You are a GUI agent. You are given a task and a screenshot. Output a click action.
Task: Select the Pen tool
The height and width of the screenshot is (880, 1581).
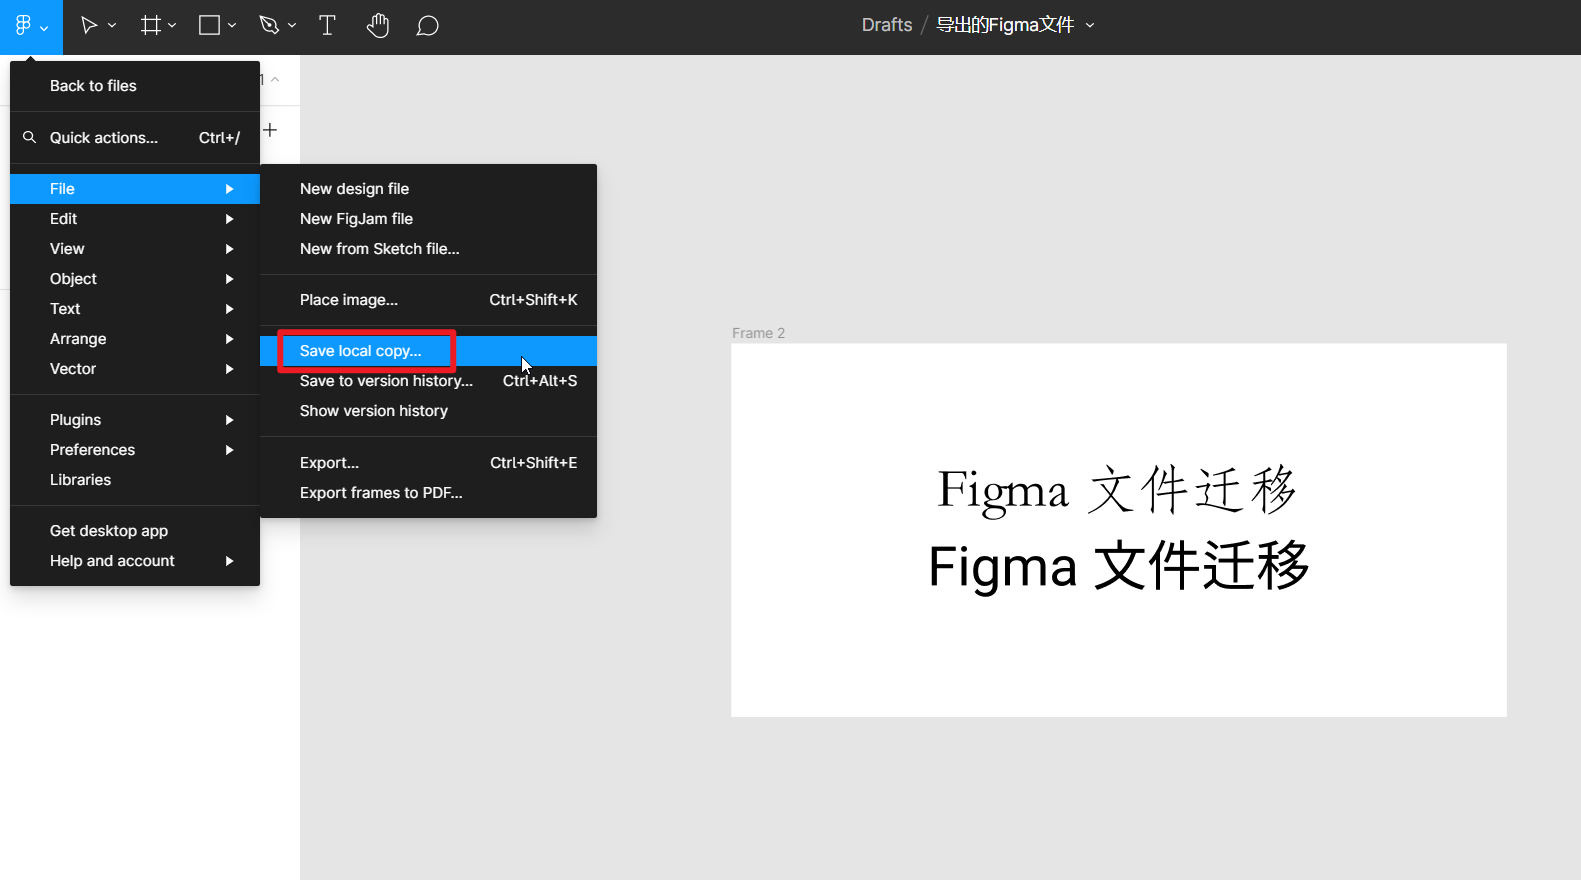point(269,26)
